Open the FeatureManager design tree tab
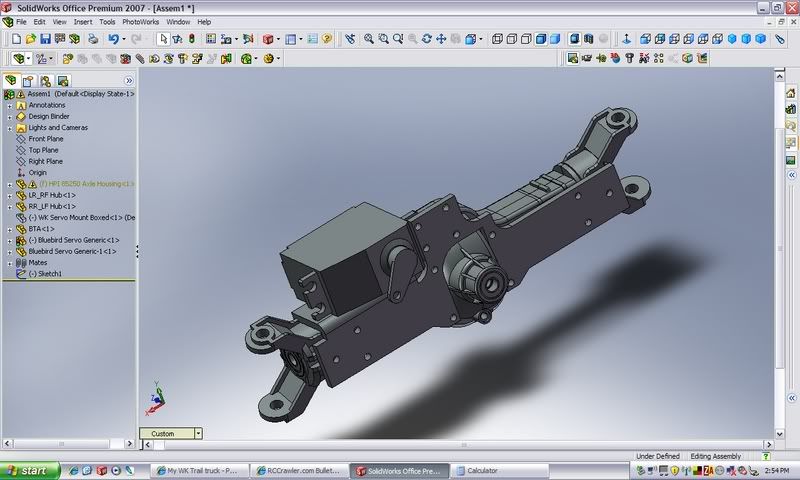Image resolution: width=800 pixels, height=480 pixels. tap(11, 81)
